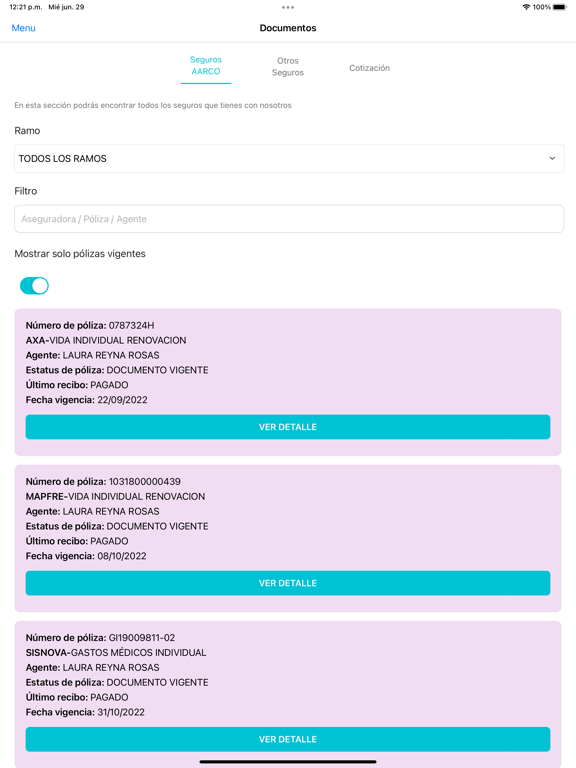Click the chevron arrow in Ramo dropdown
Image resolution: width=576 pixels, height=768 pixels.
pyautogui.click(x=552, y=158)
